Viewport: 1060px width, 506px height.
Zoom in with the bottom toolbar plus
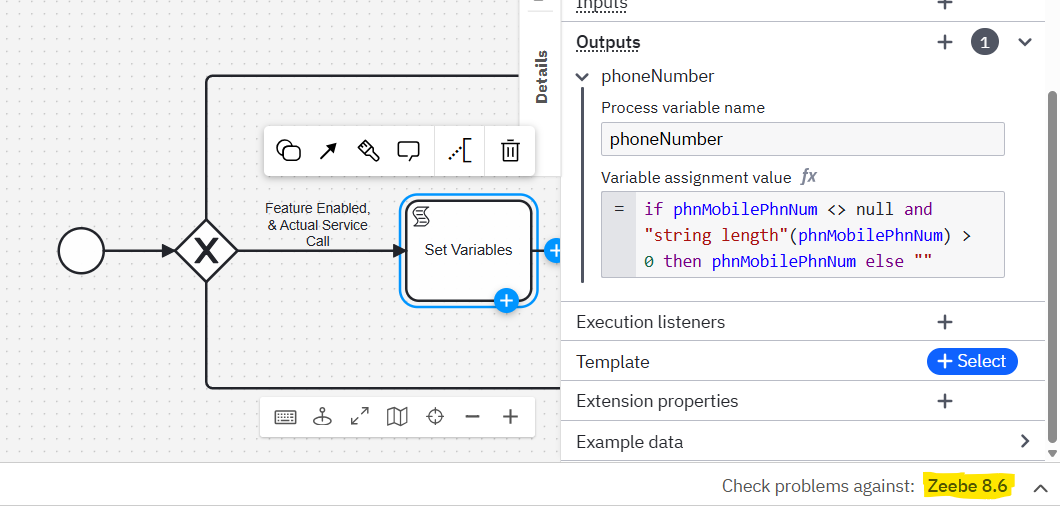pos(510,417)
